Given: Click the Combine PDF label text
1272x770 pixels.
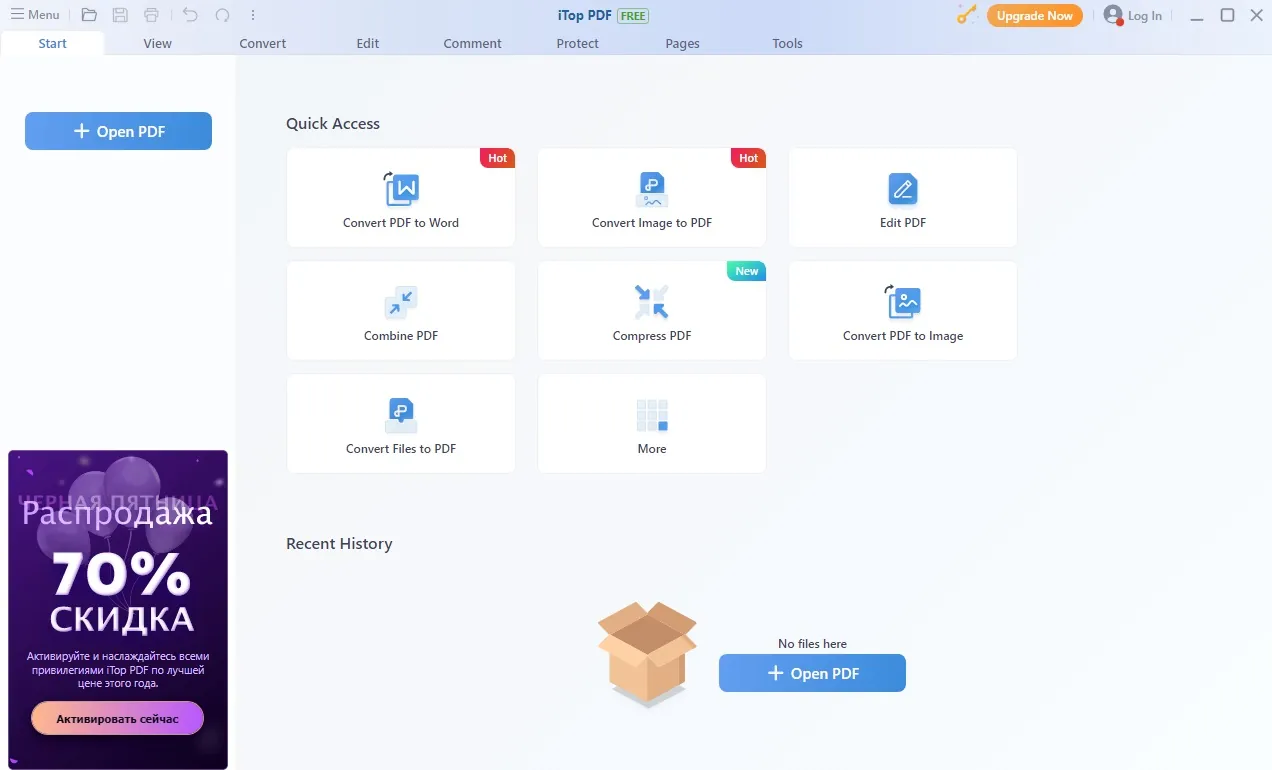Looking at the screenshot, I should [x=401, y=336].
